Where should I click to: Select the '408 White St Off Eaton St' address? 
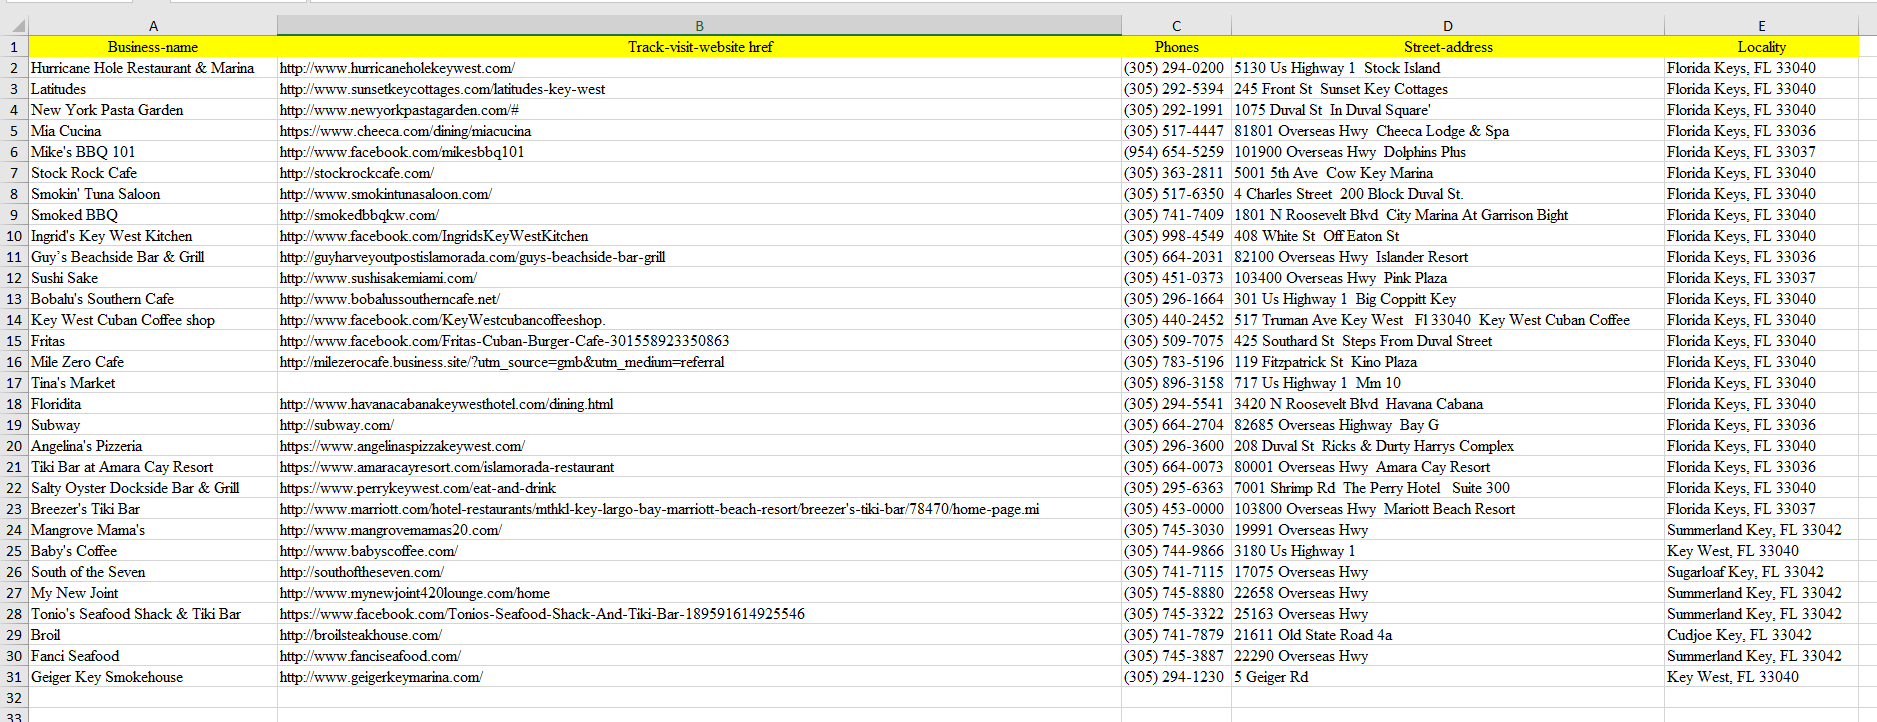tap(1448, 236)
